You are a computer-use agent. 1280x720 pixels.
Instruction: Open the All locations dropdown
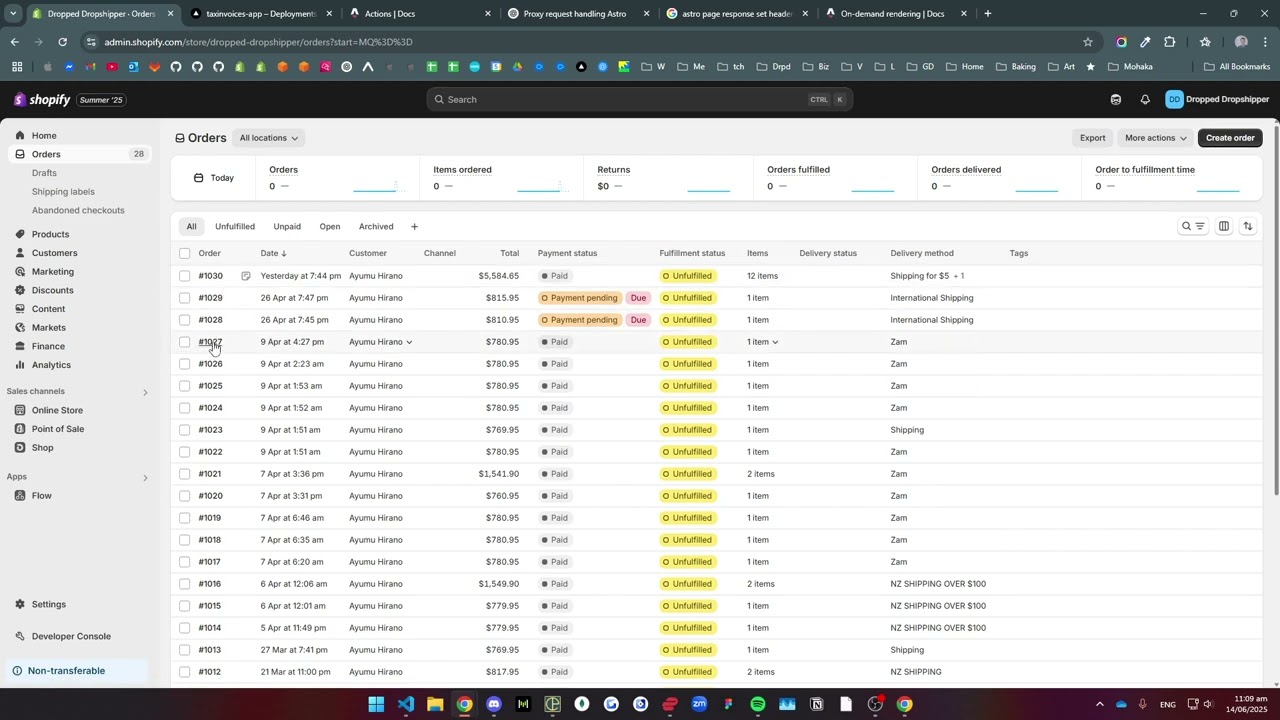tap(268, 138)
